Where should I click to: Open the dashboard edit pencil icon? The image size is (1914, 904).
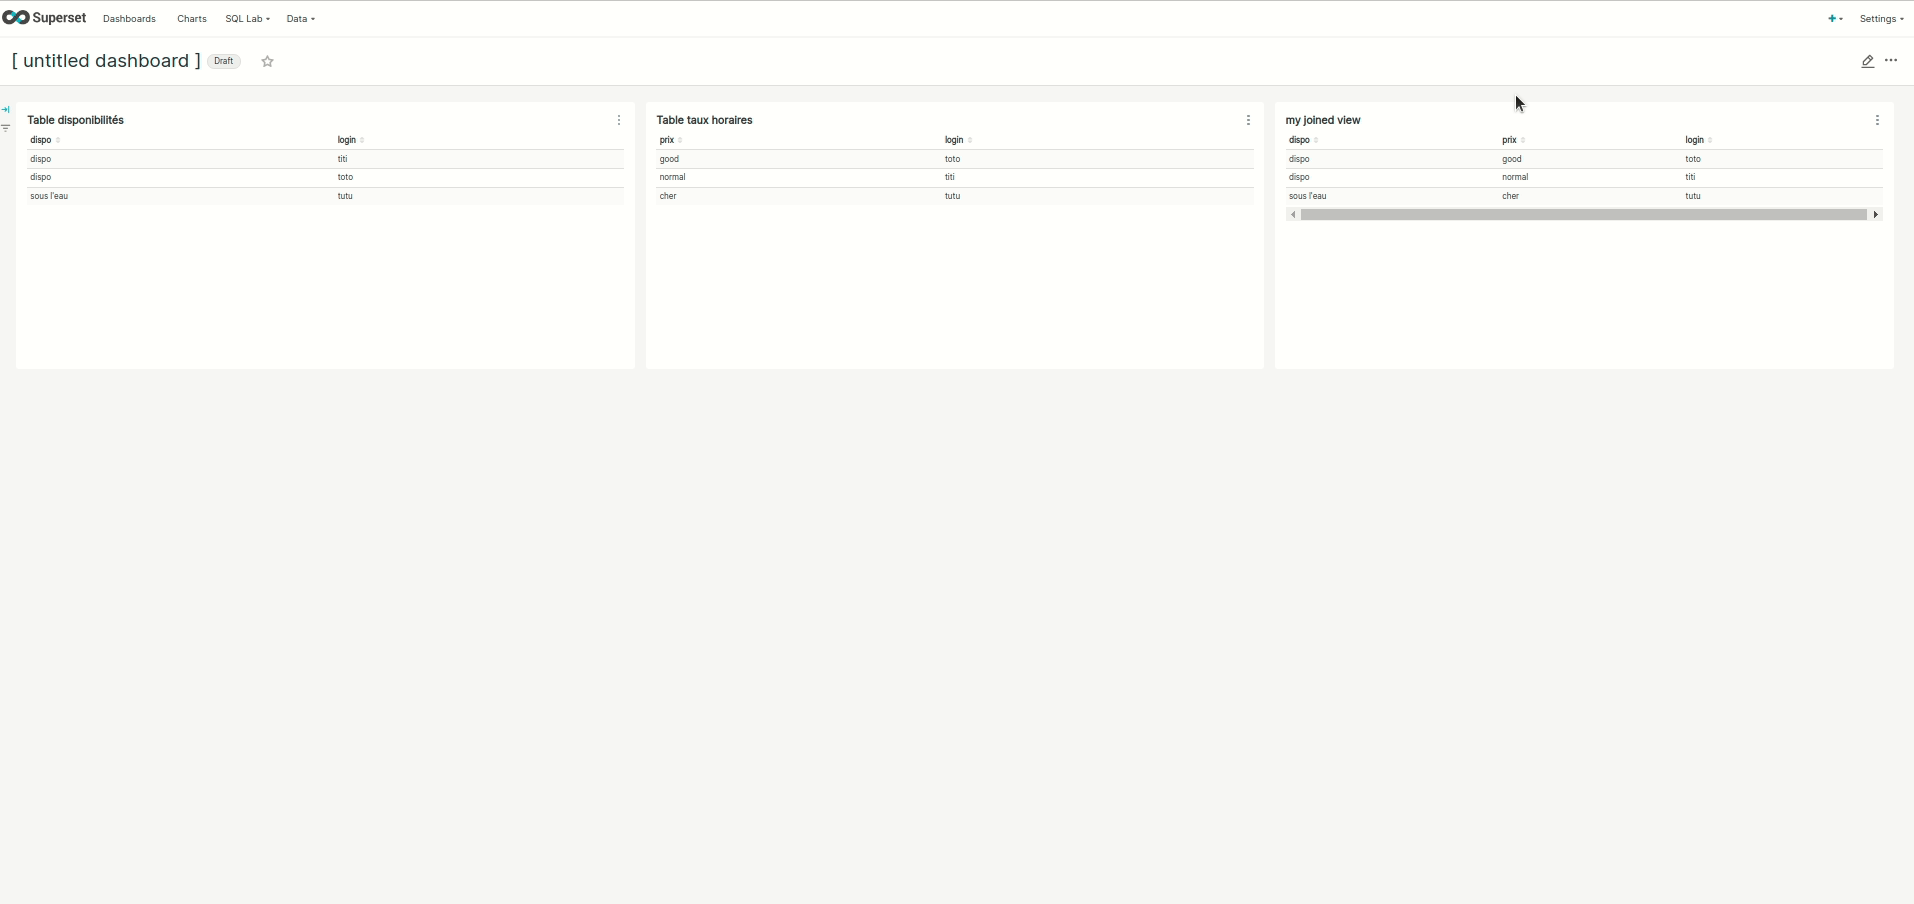pyautogui.click(x=1868, y=61)
